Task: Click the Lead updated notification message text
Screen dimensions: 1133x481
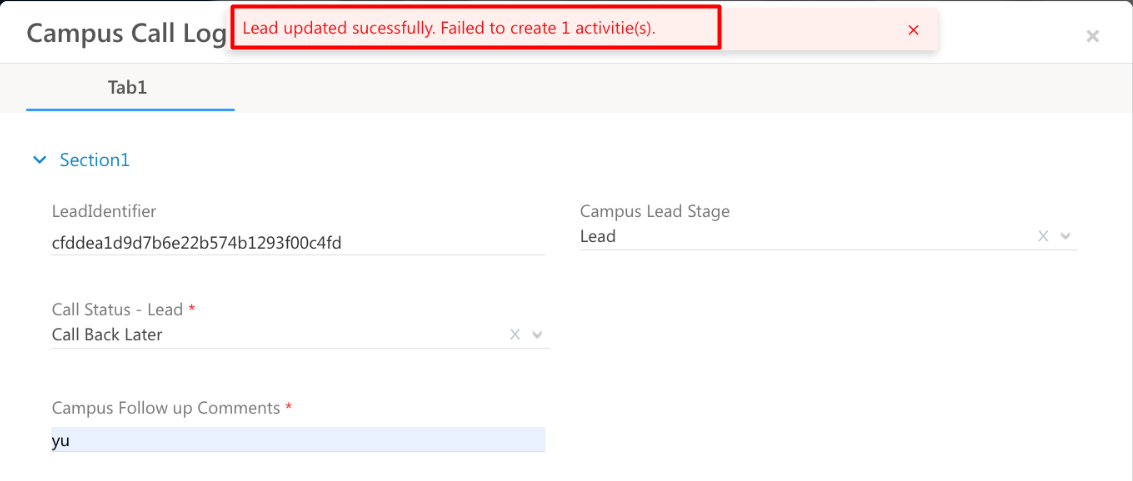Action: tap(449, 28)
